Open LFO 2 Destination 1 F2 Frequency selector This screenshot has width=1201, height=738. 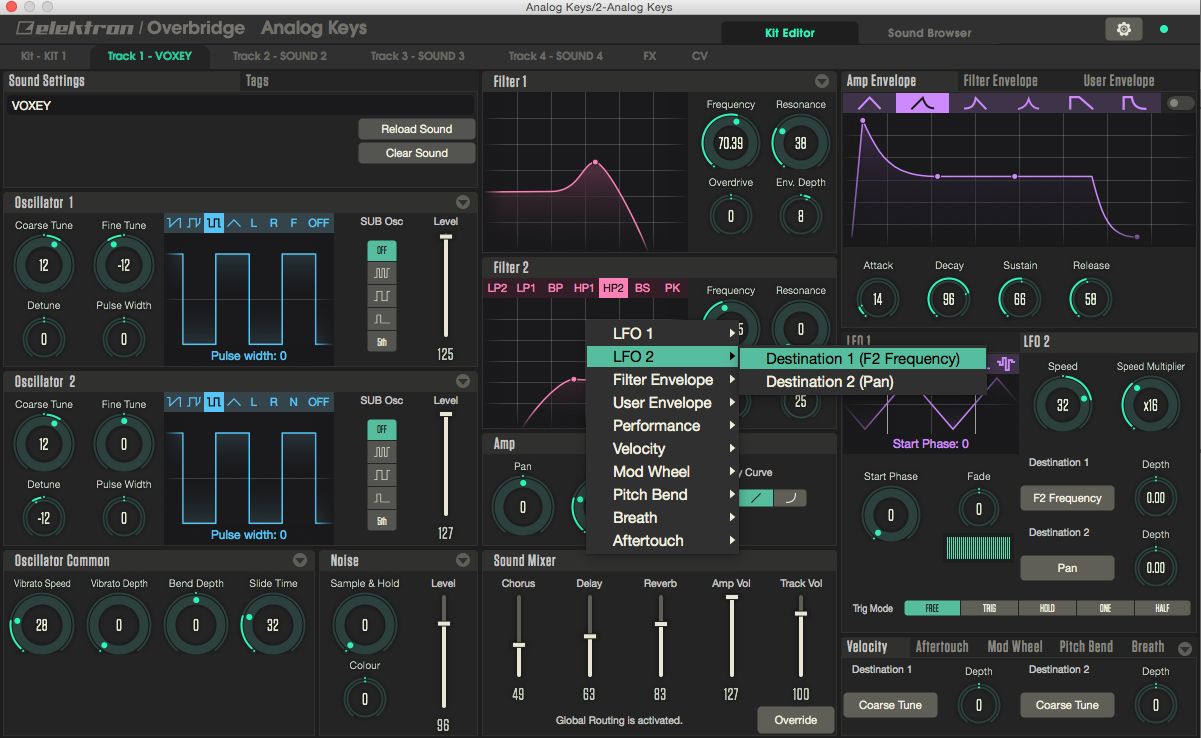[x=1067, y=498]
